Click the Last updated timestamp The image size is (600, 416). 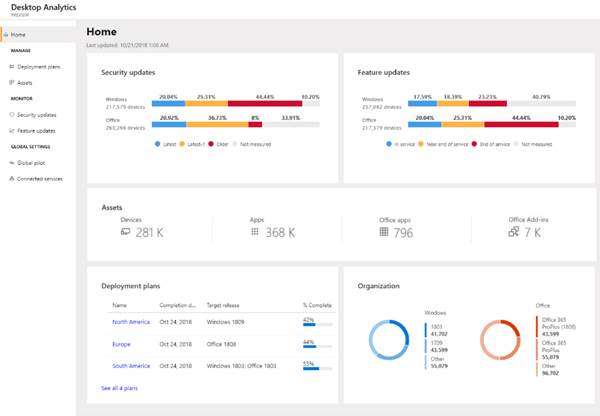(127, 45)
